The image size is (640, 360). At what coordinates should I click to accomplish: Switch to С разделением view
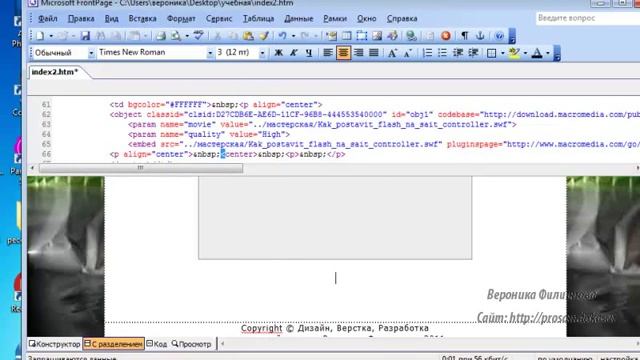[113, 344]
